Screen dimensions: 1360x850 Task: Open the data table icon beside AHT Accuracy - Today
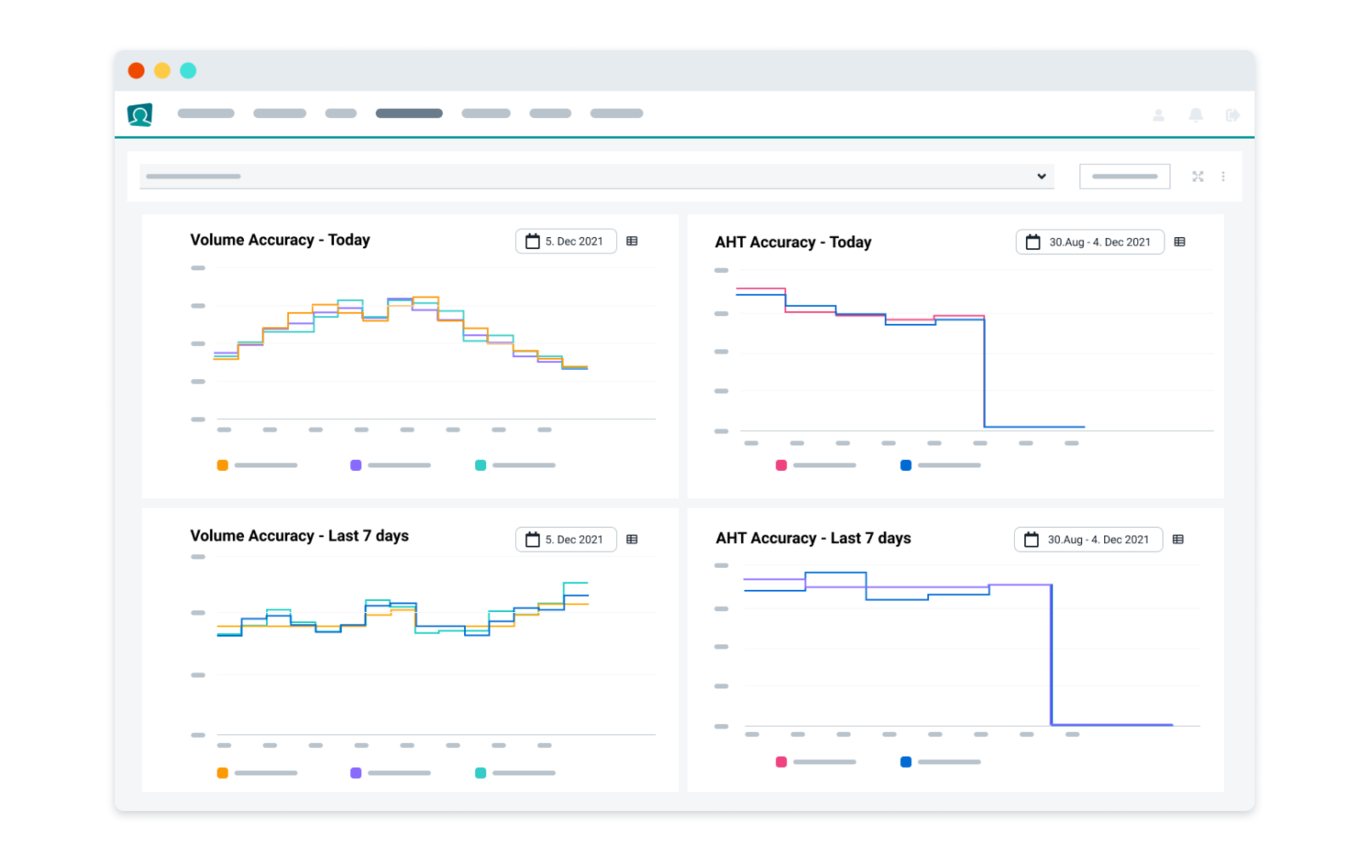[1180, 241]
